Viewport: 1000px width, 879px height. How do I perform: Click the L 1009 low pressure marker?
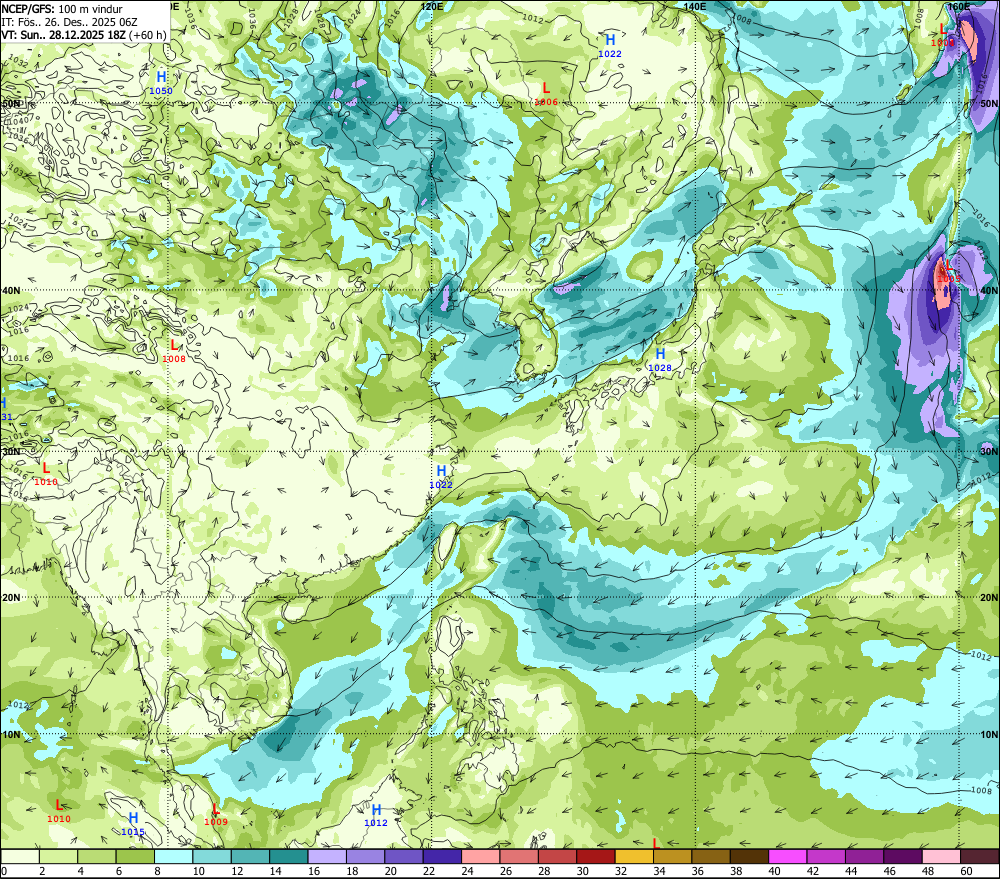click(216, 815)
